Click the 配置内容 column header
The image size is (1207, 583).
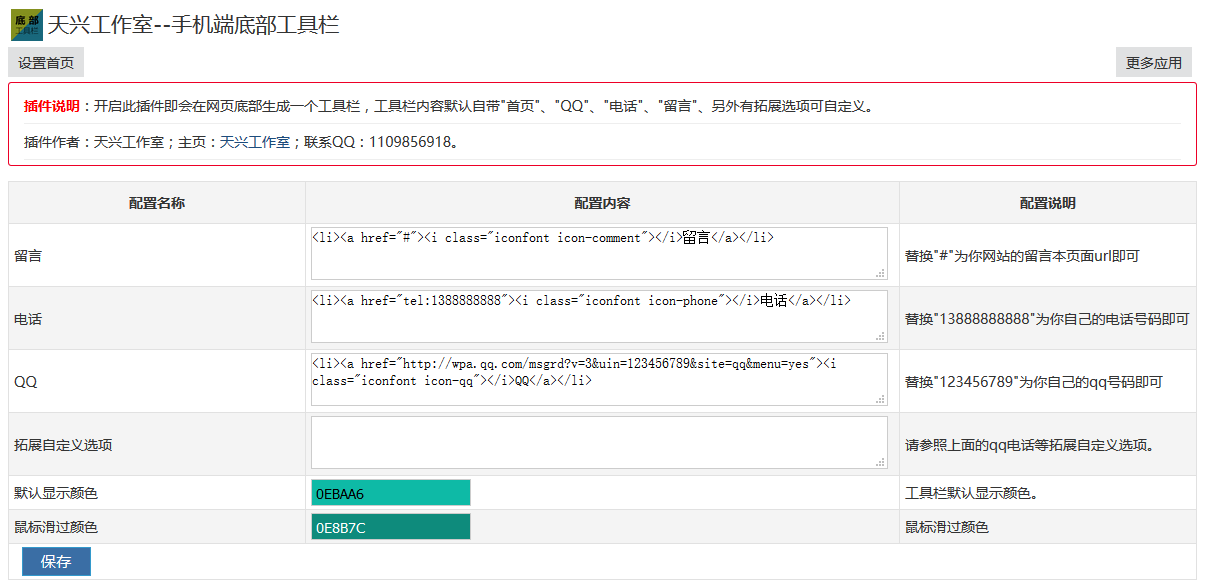pos(602,203)
